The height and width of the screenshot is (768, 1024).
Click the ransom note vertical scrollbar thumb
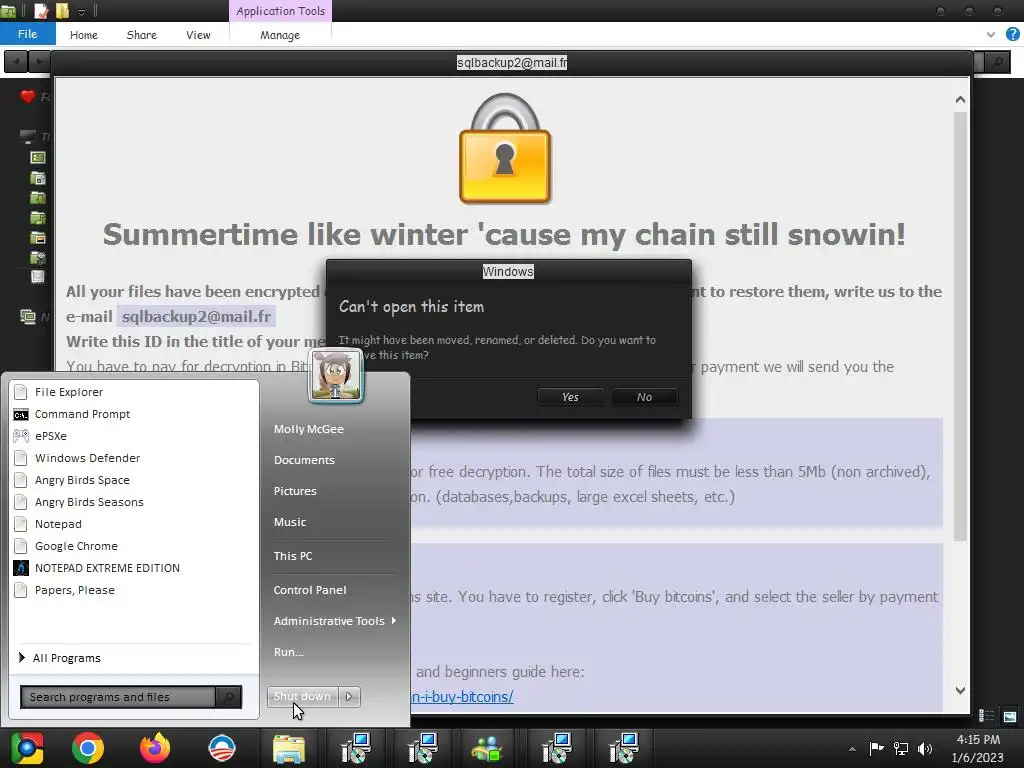click(x=960, y=327)
